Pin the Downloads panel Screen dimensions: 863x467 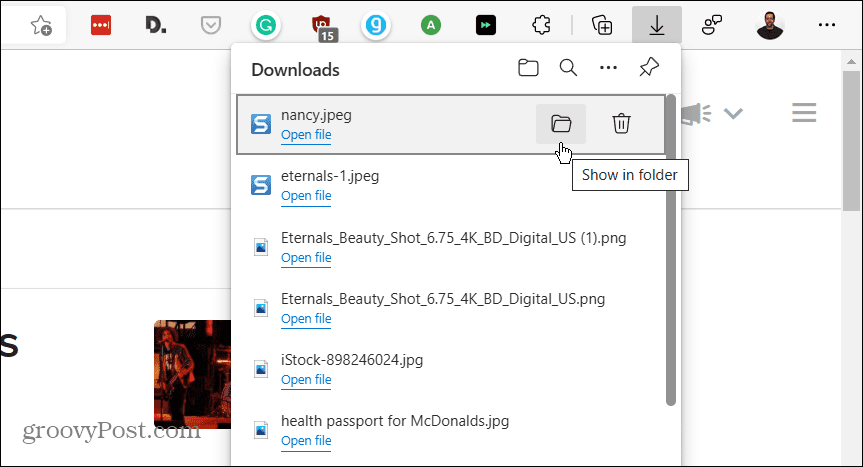coord(649,69)
